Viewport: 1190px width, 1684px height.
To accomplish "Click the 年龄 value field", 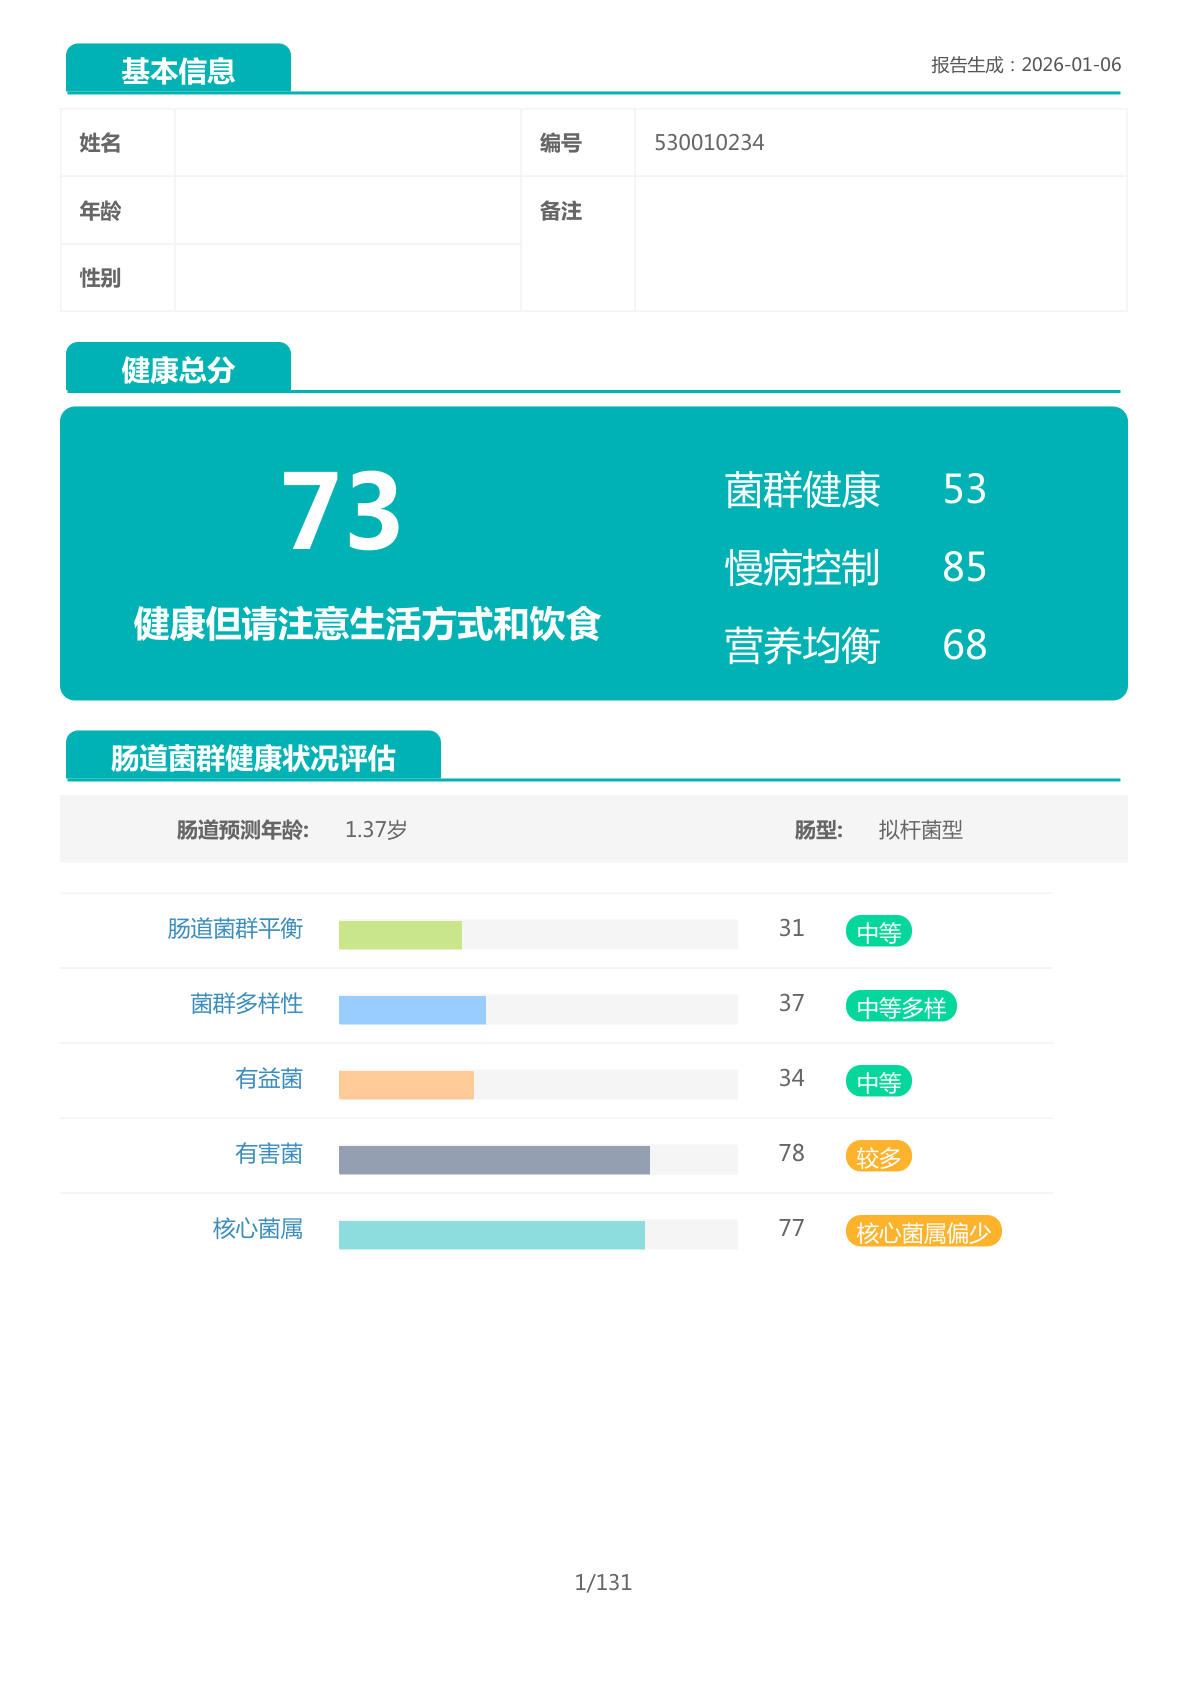I will [348, 211].
